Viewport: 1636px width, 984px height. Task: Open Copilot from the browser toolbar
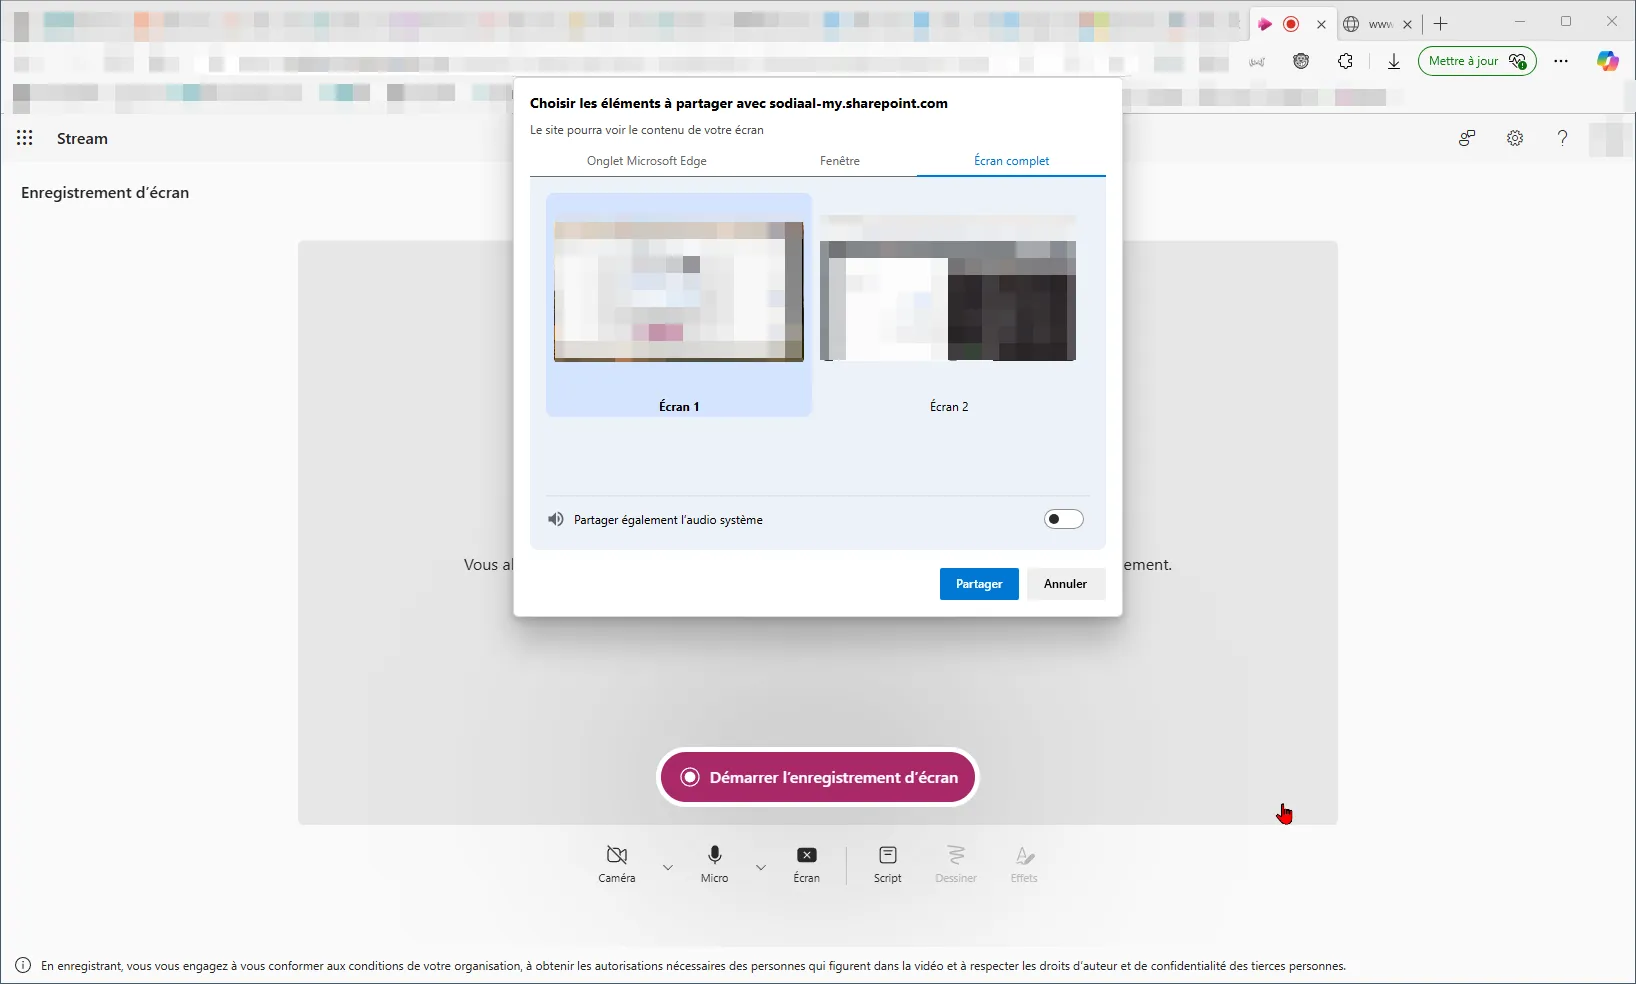(x=1608, y=61)
